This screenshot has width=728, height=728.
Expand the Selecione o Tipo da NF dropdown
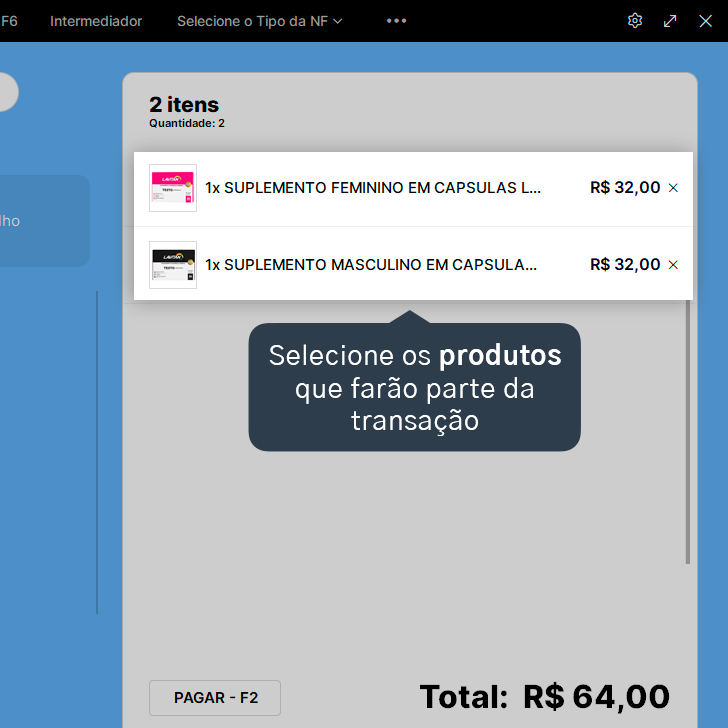(260, 21)
